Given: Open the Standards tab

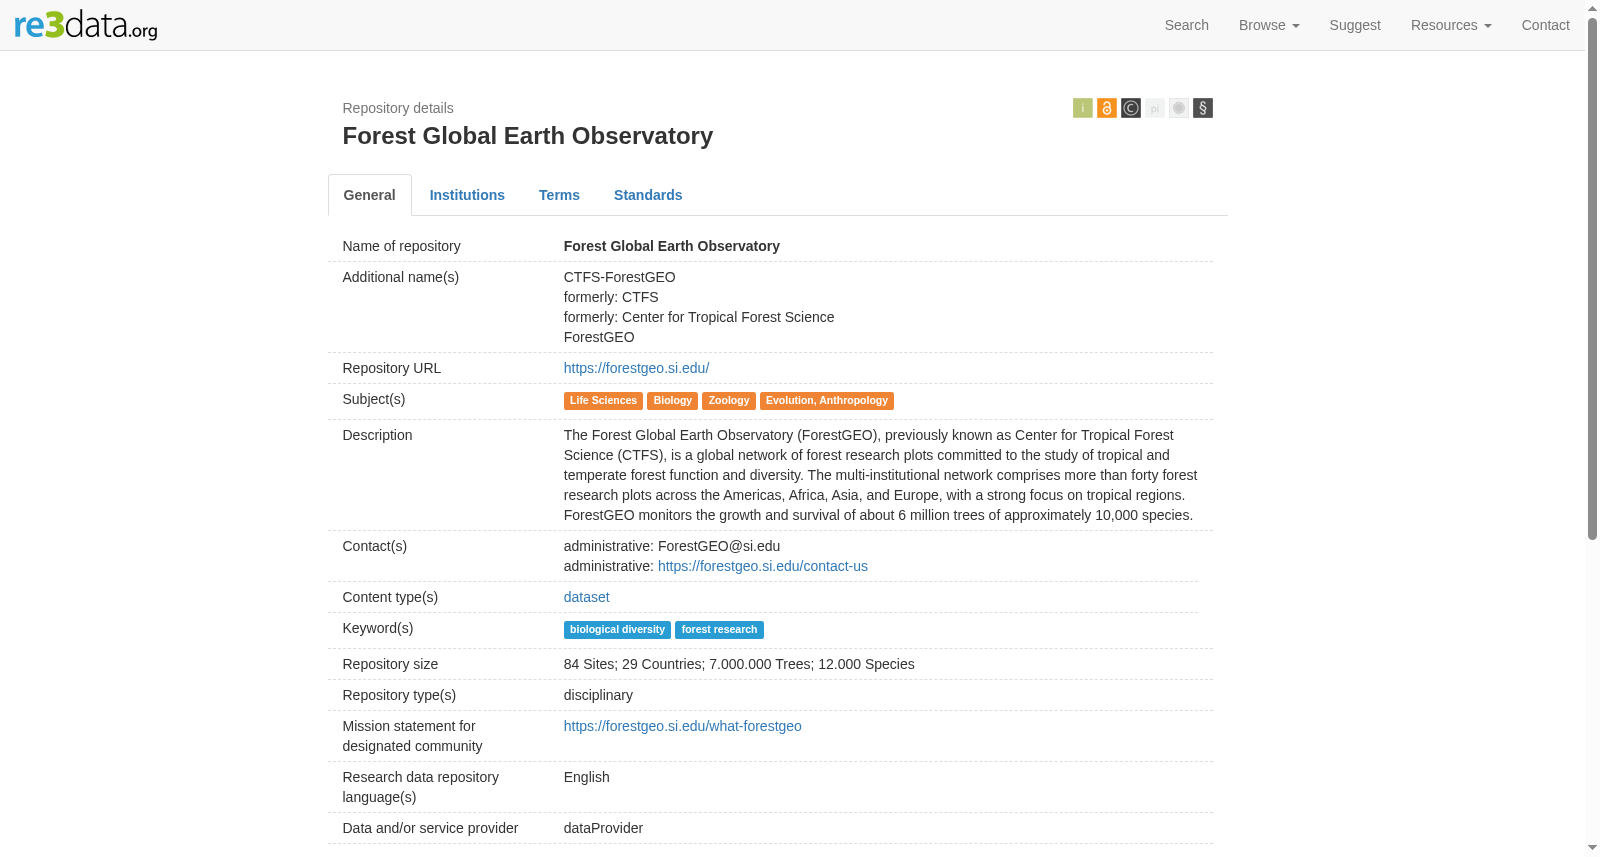Looking at the screenshot, I should 648,195.
